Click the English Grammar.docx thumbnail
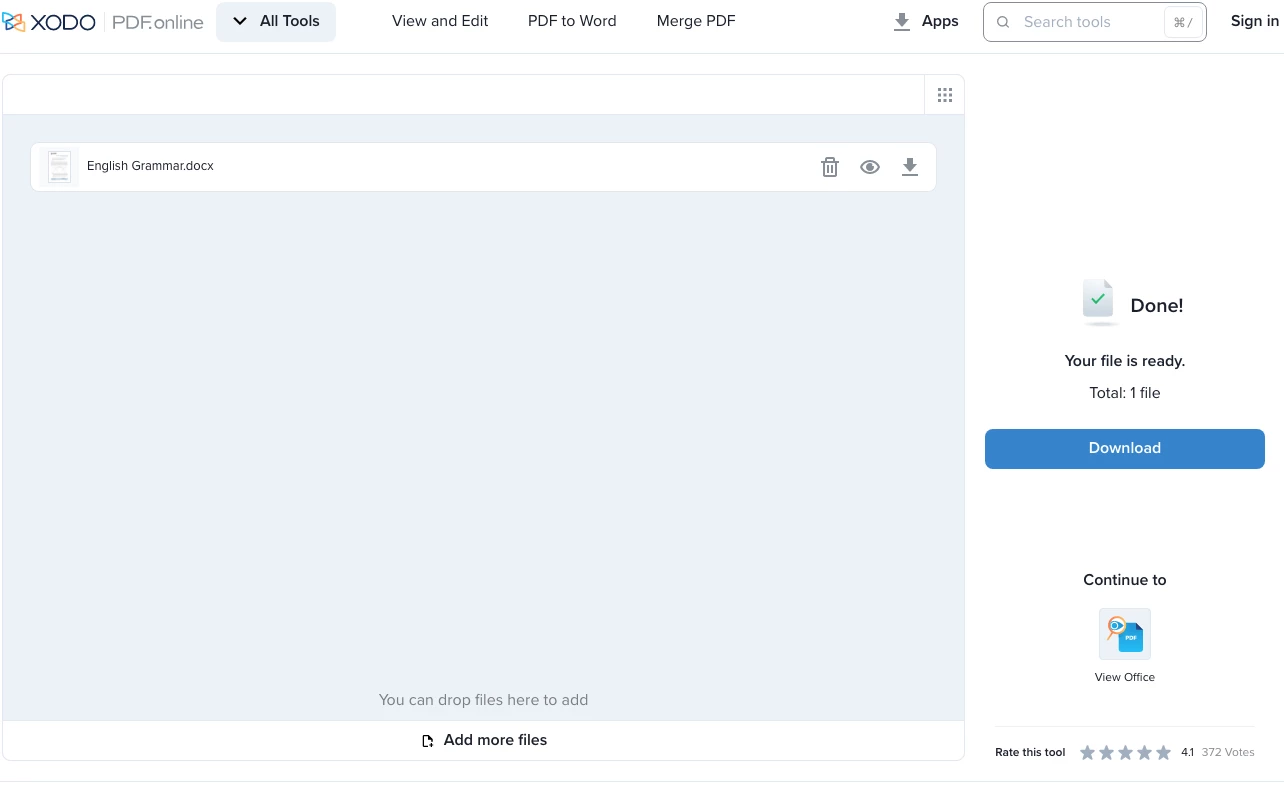This screenshot has width=1284, height=785. (59, 167)
